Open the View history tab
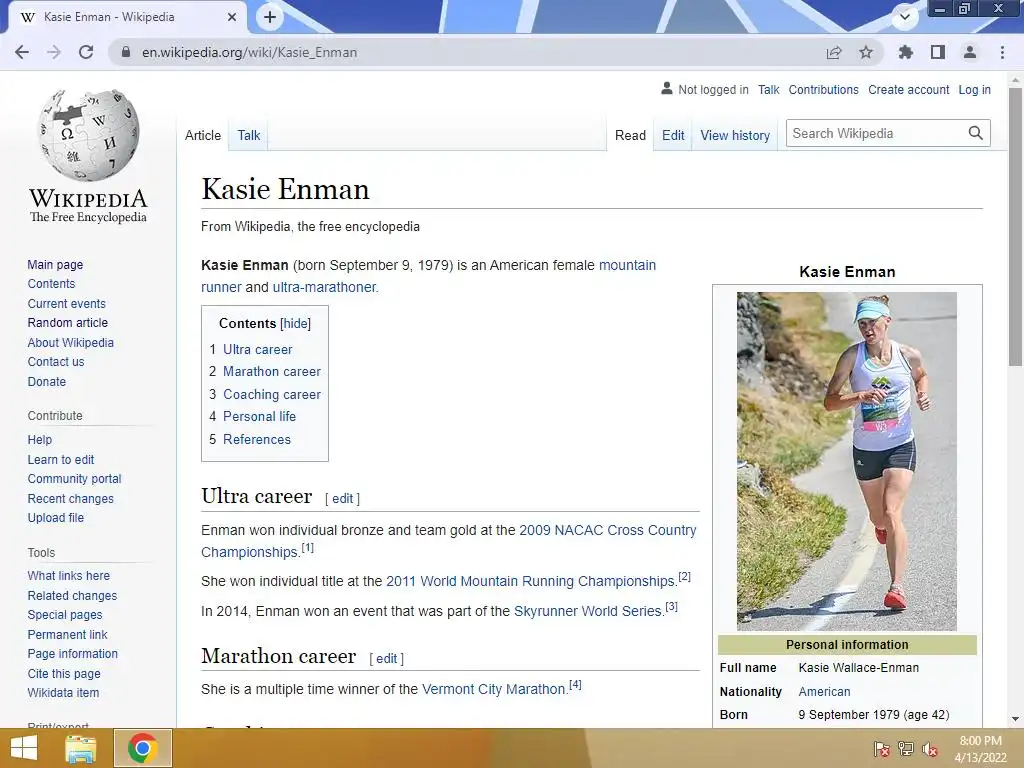This screenshot has height=768, width=1024. click(x=735, y=135)
